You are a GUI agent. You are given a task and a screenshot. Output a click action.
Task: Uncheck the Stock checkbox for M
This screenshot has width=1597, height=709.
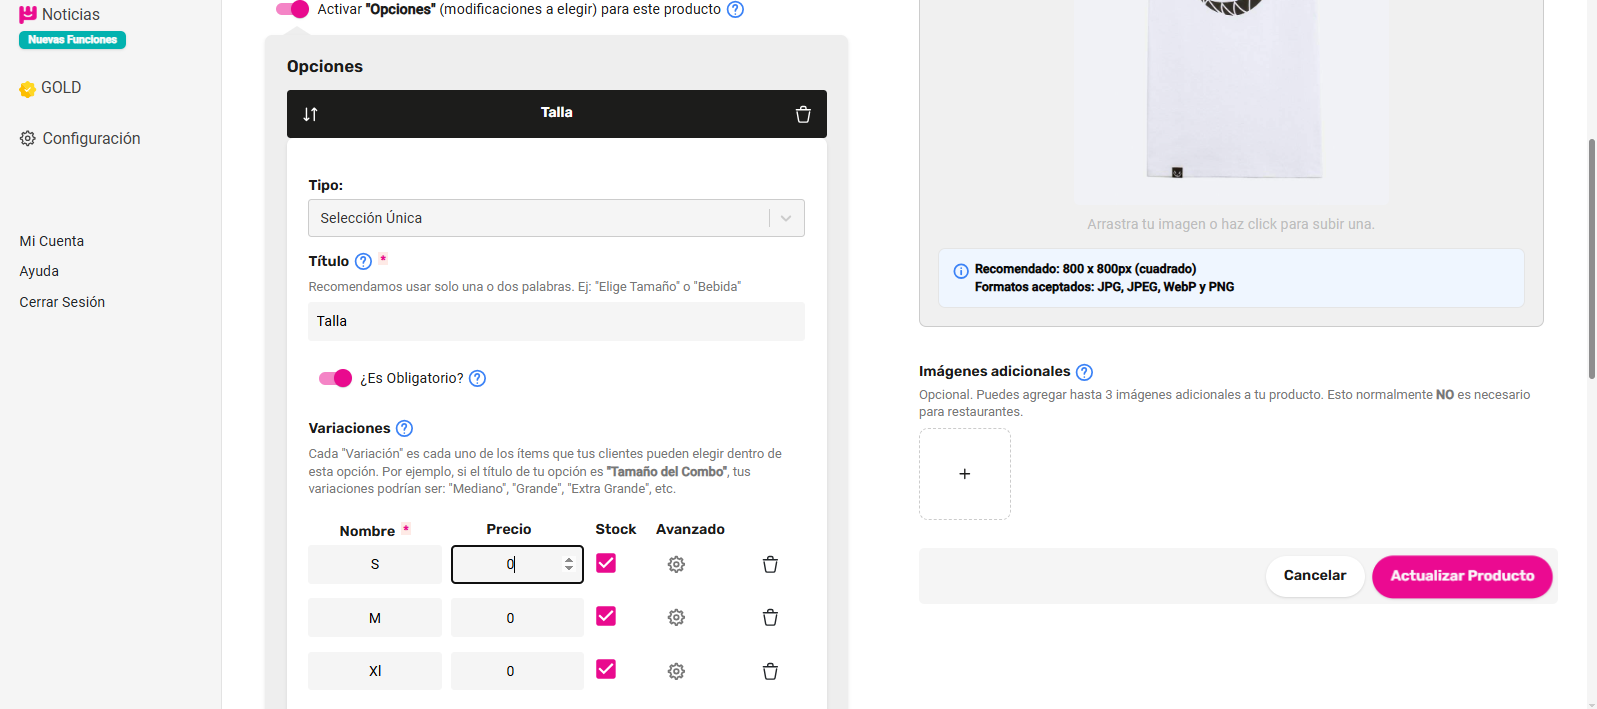tap(606, 616)
